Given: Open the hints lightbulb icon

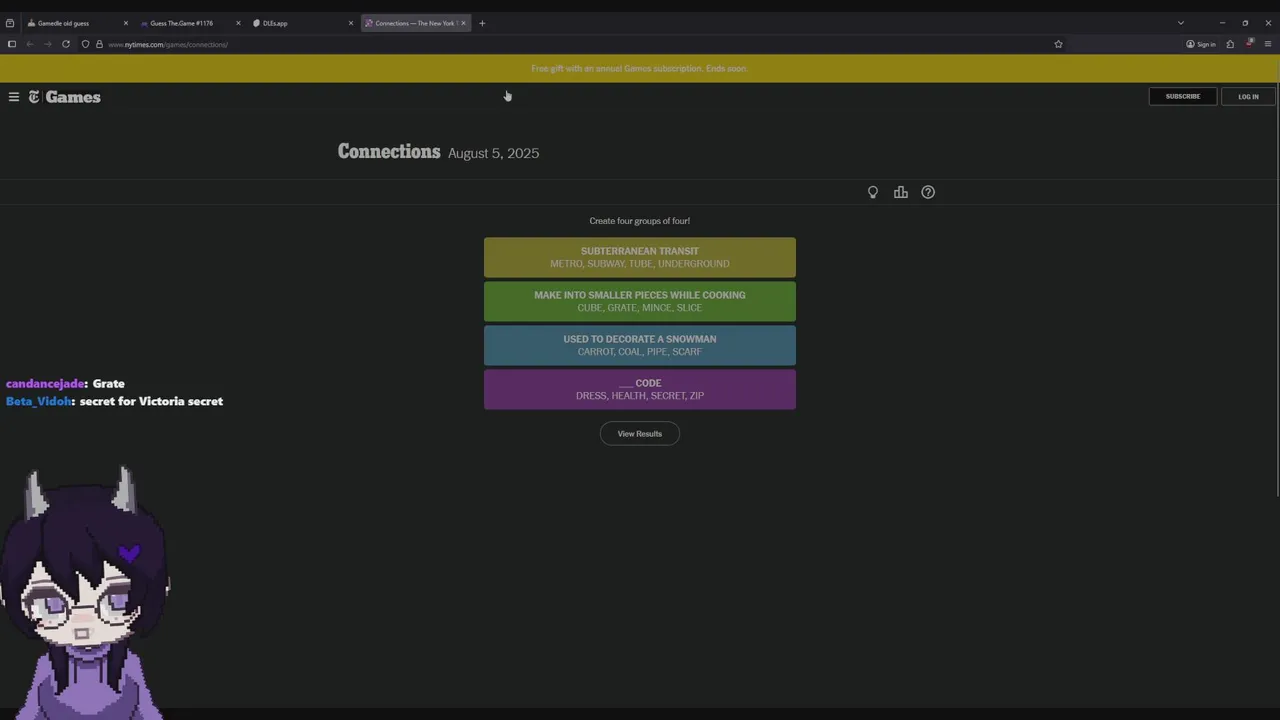Looking at the screenshot, I should 873,192.
